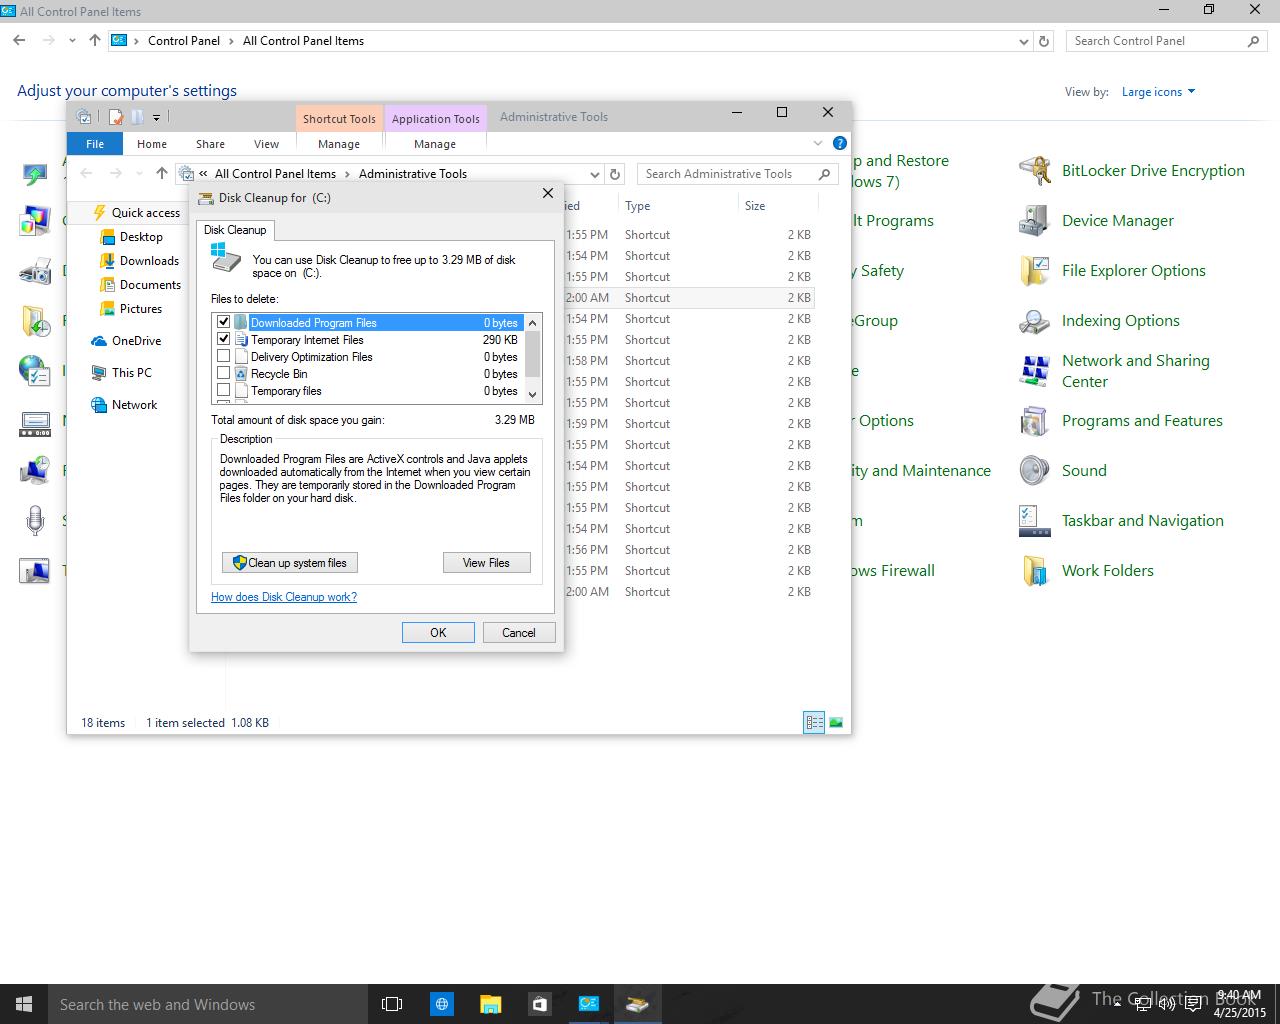The height and width of the screenshot is (1024, 1280).
Task: Open Work Folders icon
Action: pyautogui.click(x=1035, y=571)
